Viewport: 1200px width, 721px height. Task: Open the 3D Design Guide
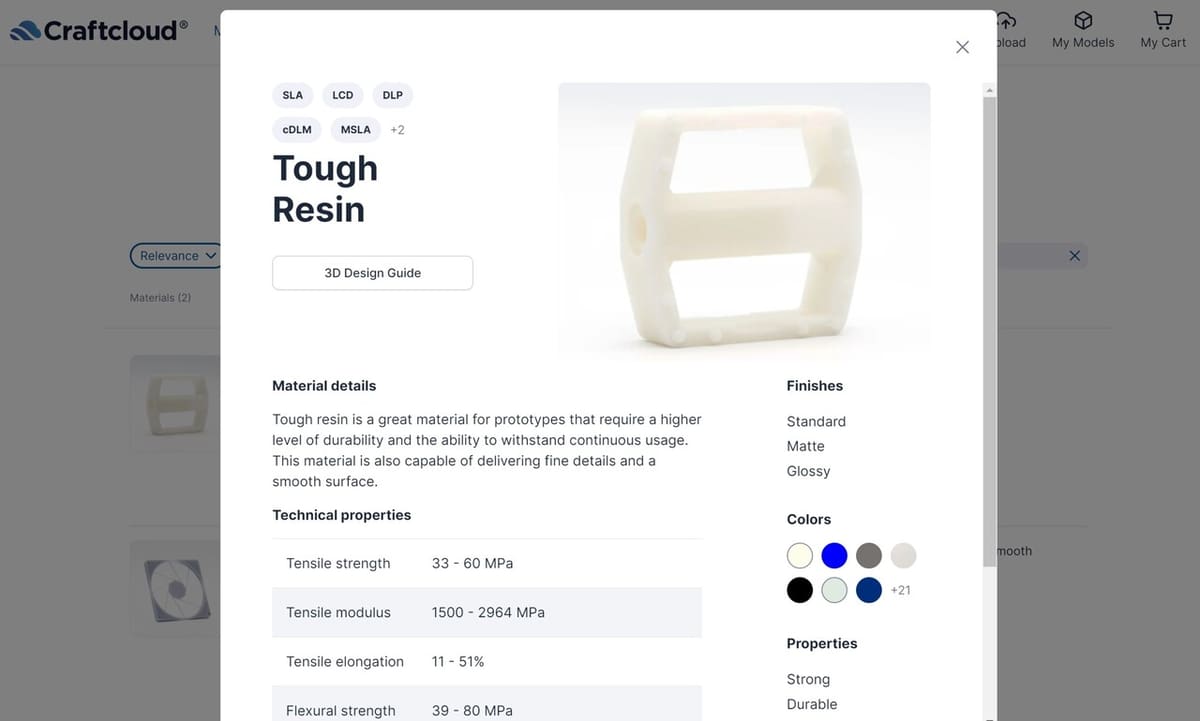373,273
